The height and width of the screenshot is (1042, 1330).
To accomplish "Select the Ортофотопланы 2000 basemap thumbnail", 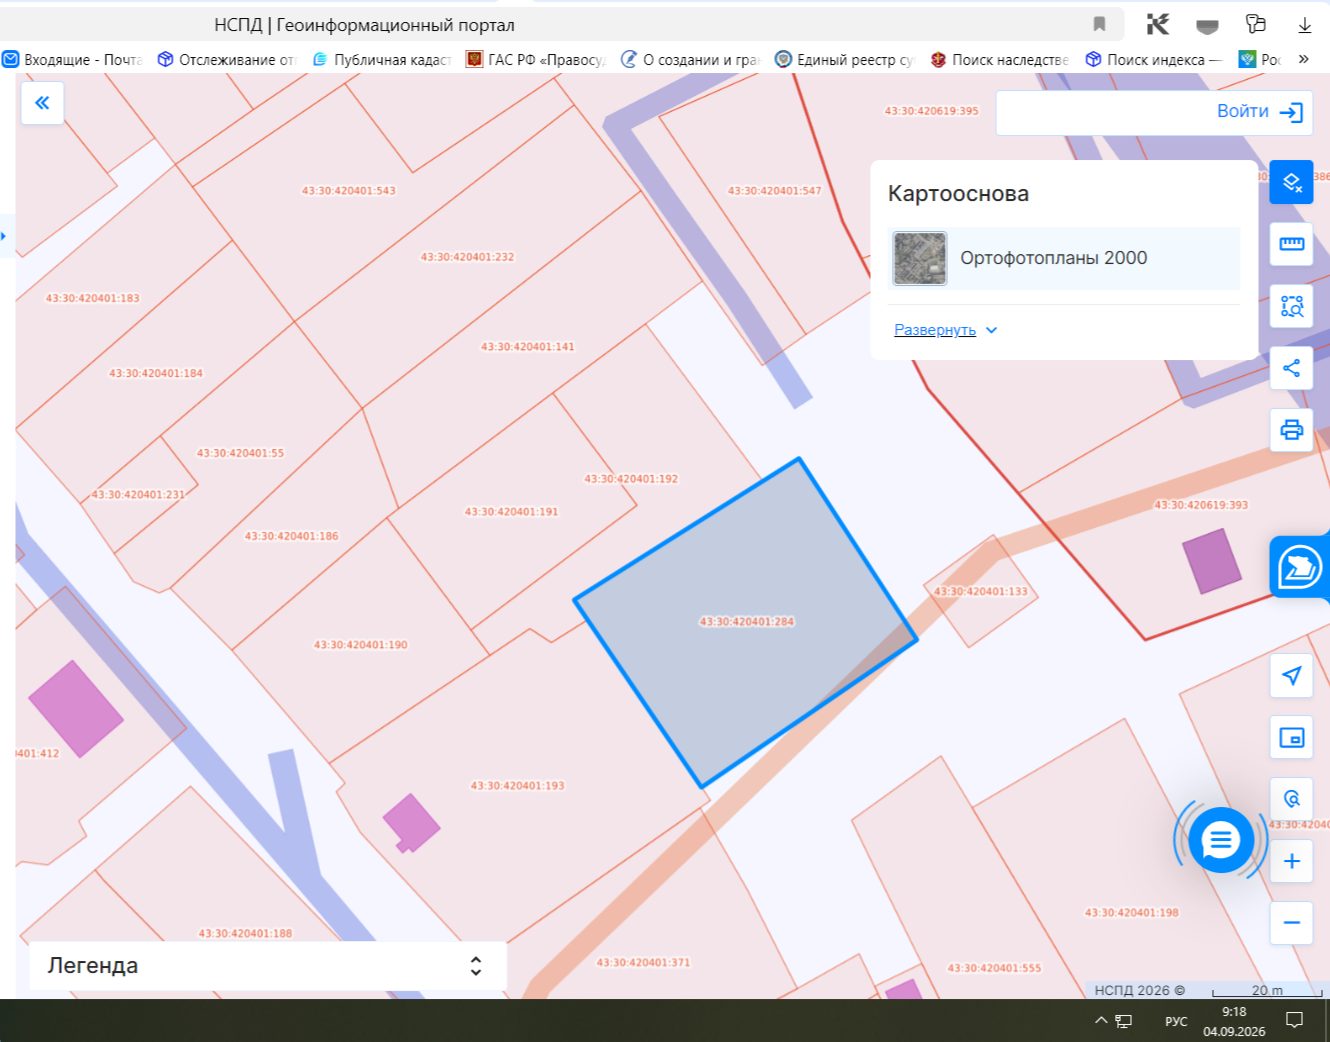I will pyautogui.click(x=920, y=258).
